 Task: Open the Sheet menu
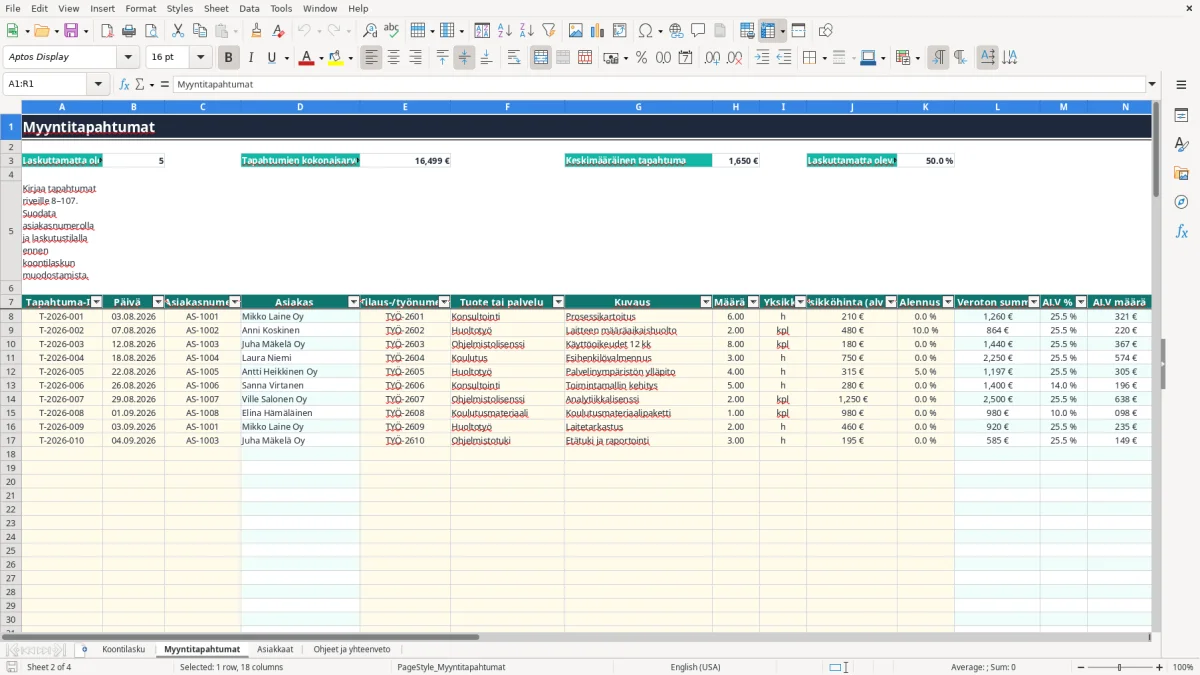pyautogui.click(x=216, y=8)
